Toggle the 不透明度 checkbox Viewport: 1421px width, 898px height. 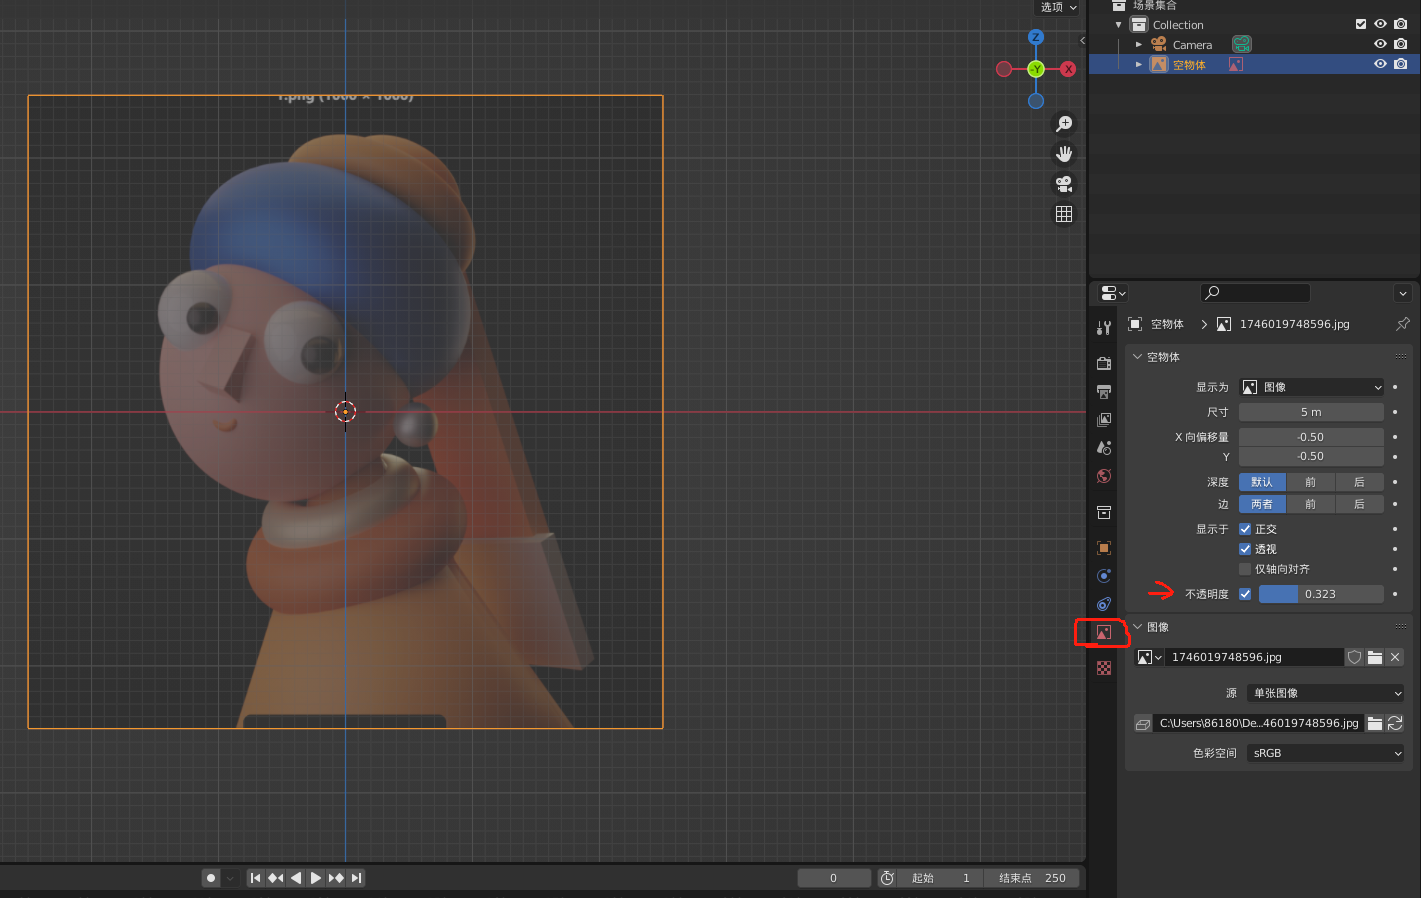point(1245,594)
